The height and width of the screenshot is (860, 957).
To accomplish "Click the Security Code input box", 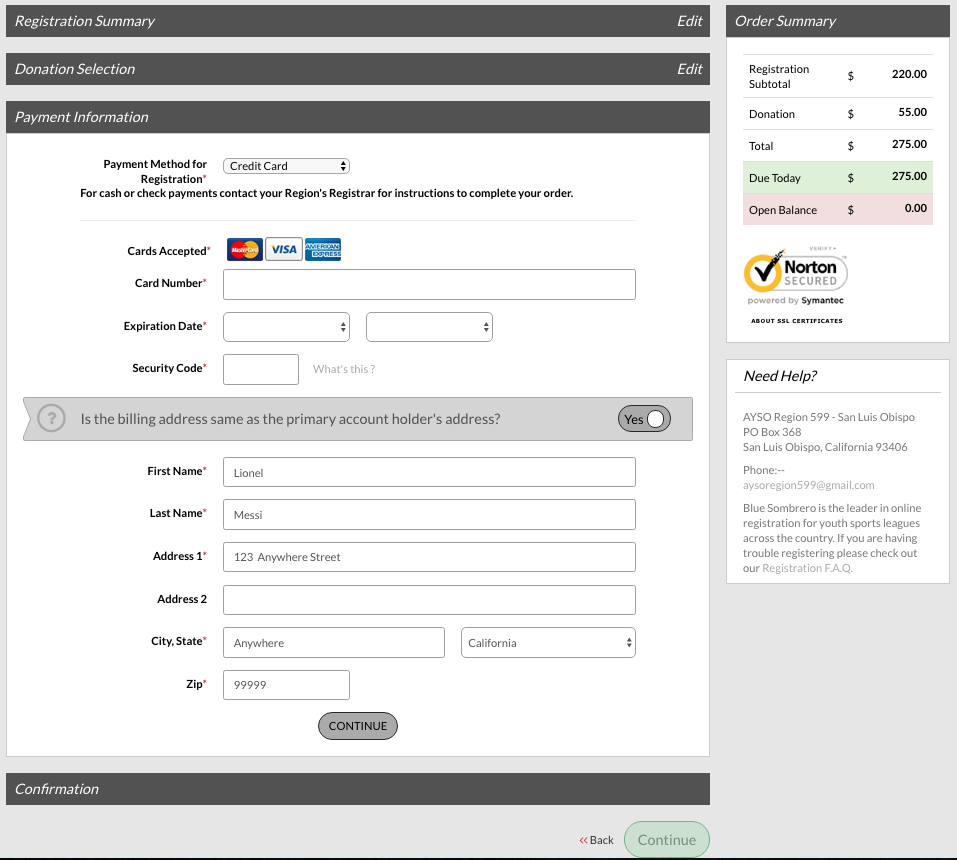I will [260, 369].
